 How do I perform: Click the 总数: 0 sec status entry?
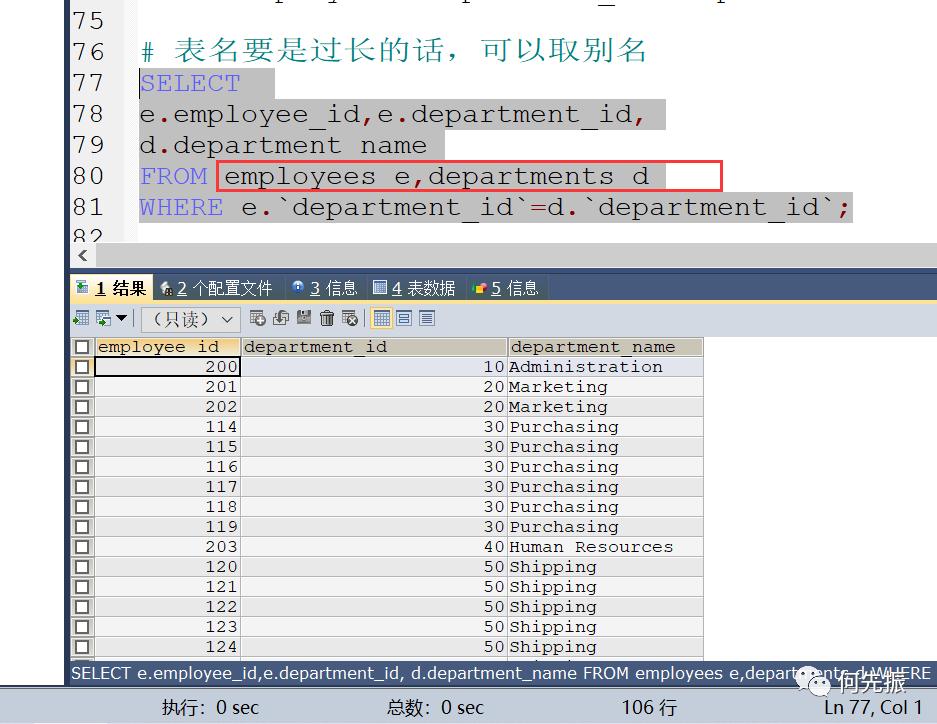pos(435,708)
